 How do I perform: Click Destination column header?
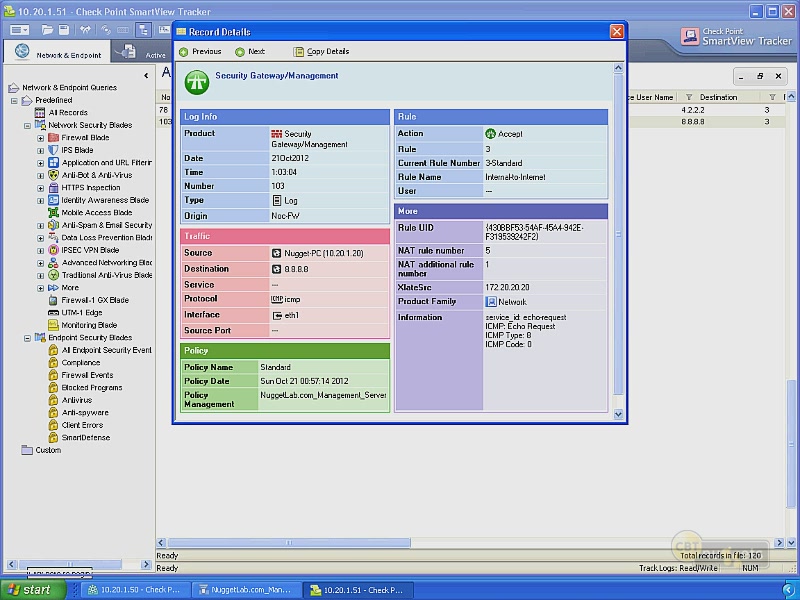[x=718, y=97]
